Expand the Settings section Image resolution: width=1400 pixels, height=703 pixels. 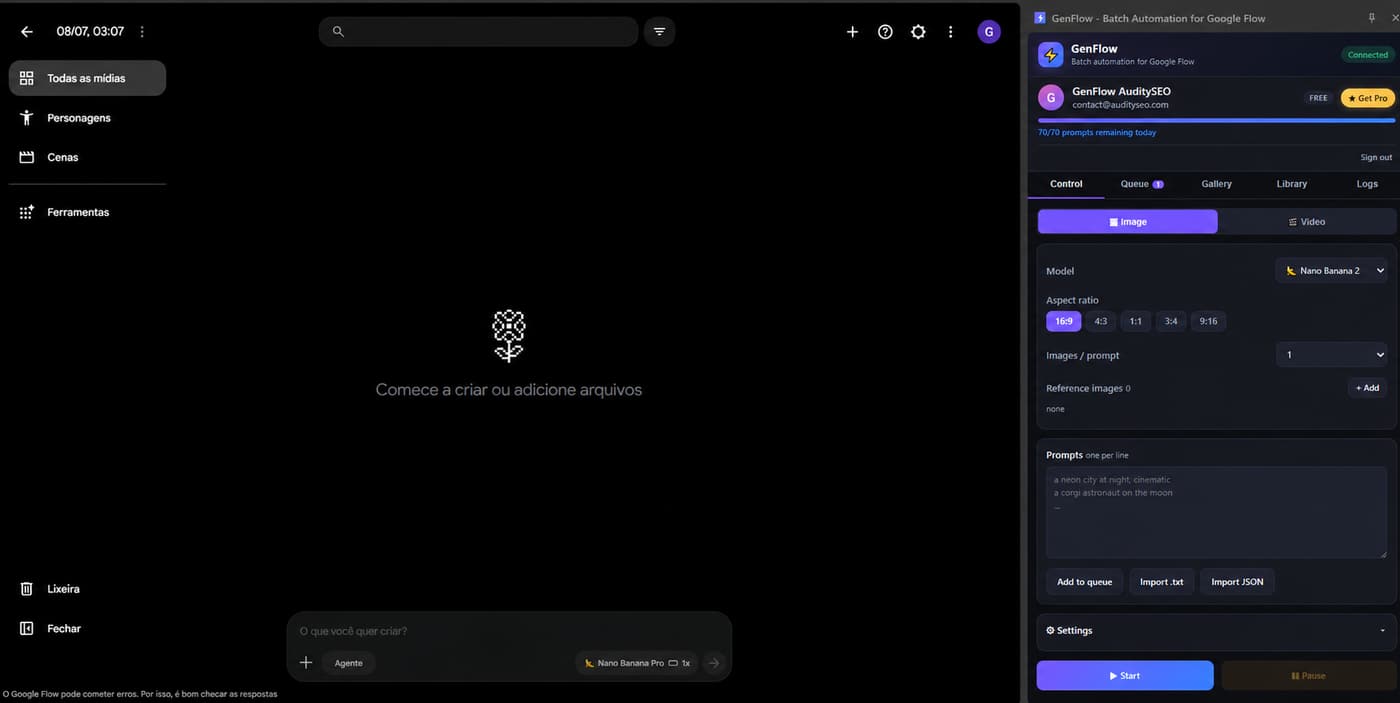coord(1216,631)
